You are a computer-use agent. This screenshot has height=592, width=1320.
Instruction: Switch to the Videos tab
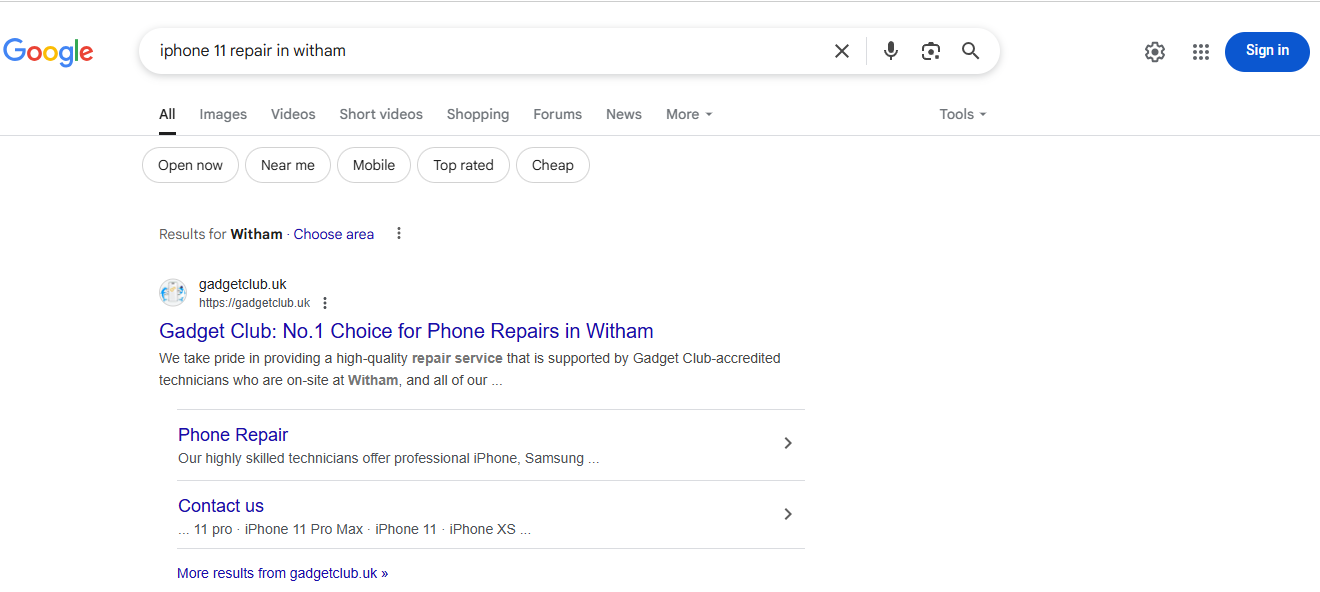click(x=293, y=114)
